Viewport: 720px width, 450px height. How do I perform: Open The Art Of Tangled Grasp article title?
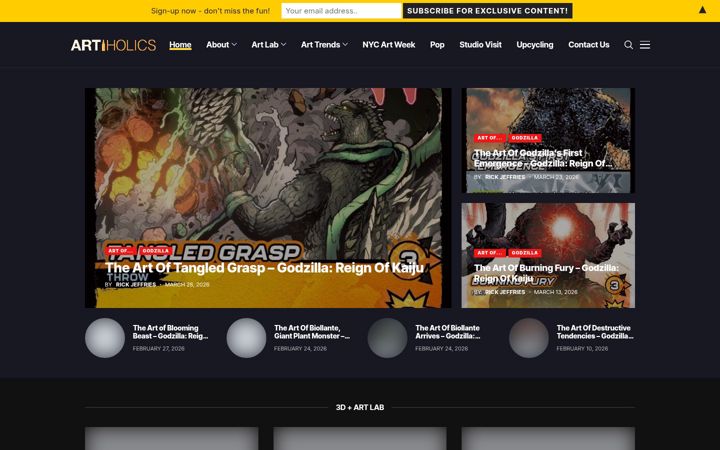pos(264,268)
